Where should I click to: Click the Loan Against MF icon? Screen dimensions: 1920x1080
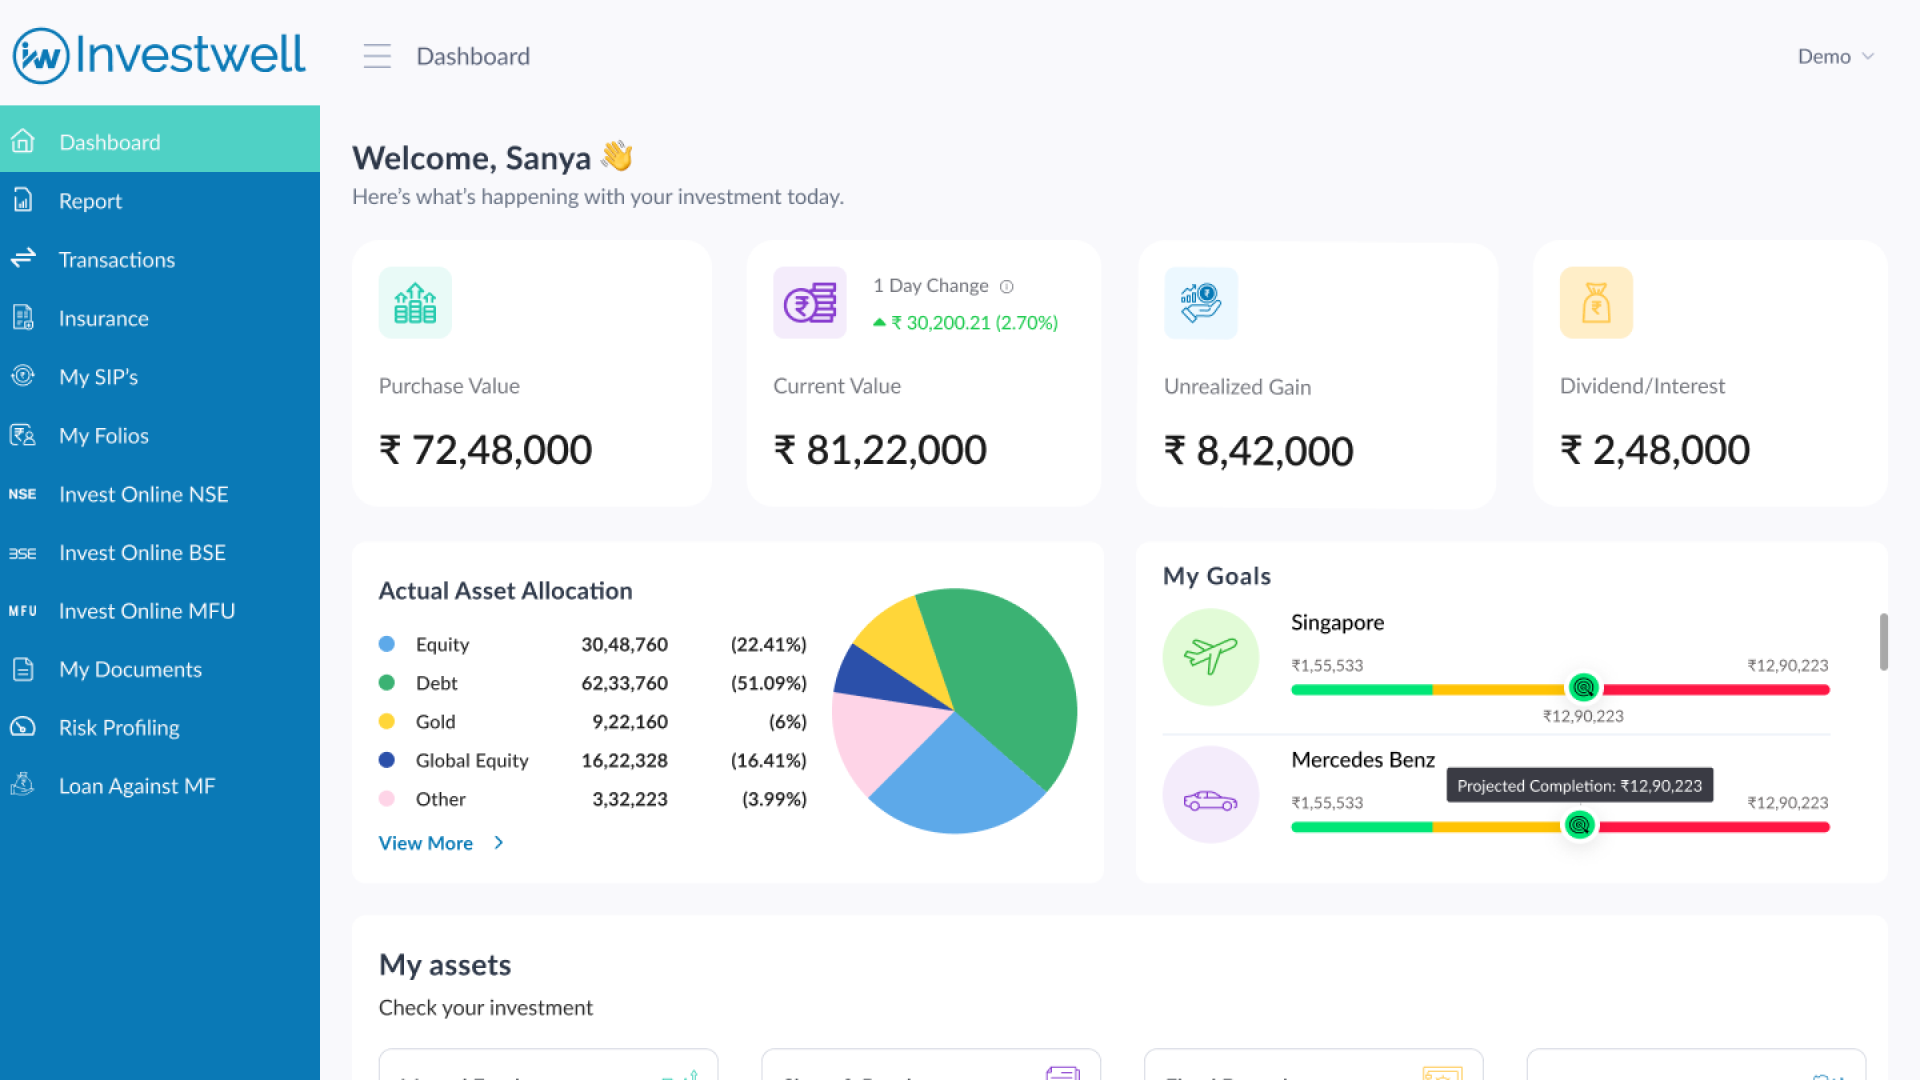point(23,785)
